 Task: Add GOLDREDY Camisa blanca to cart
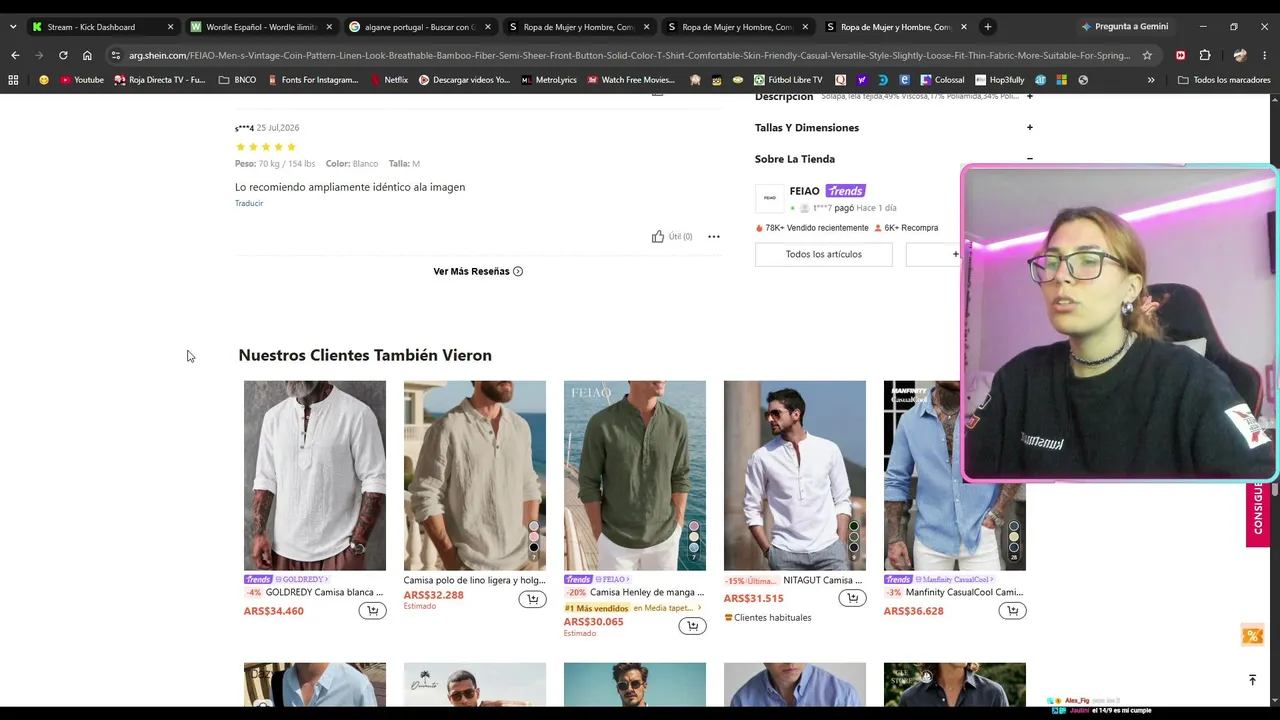click(372, 611)
